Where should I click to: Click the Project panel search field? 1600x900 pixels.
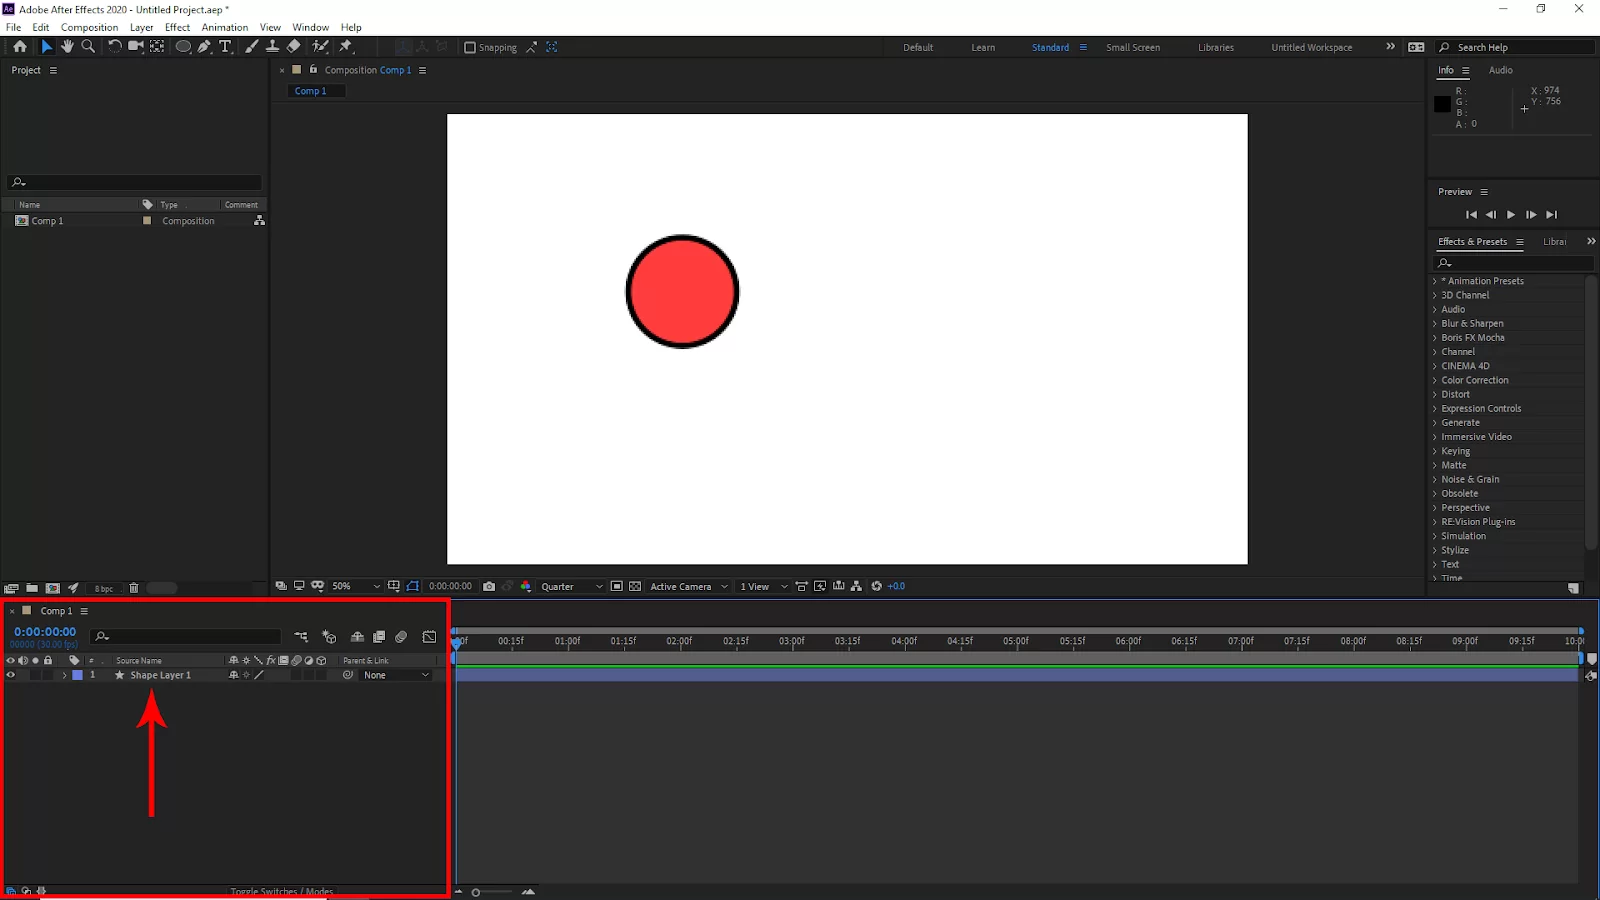click(135, 182)
